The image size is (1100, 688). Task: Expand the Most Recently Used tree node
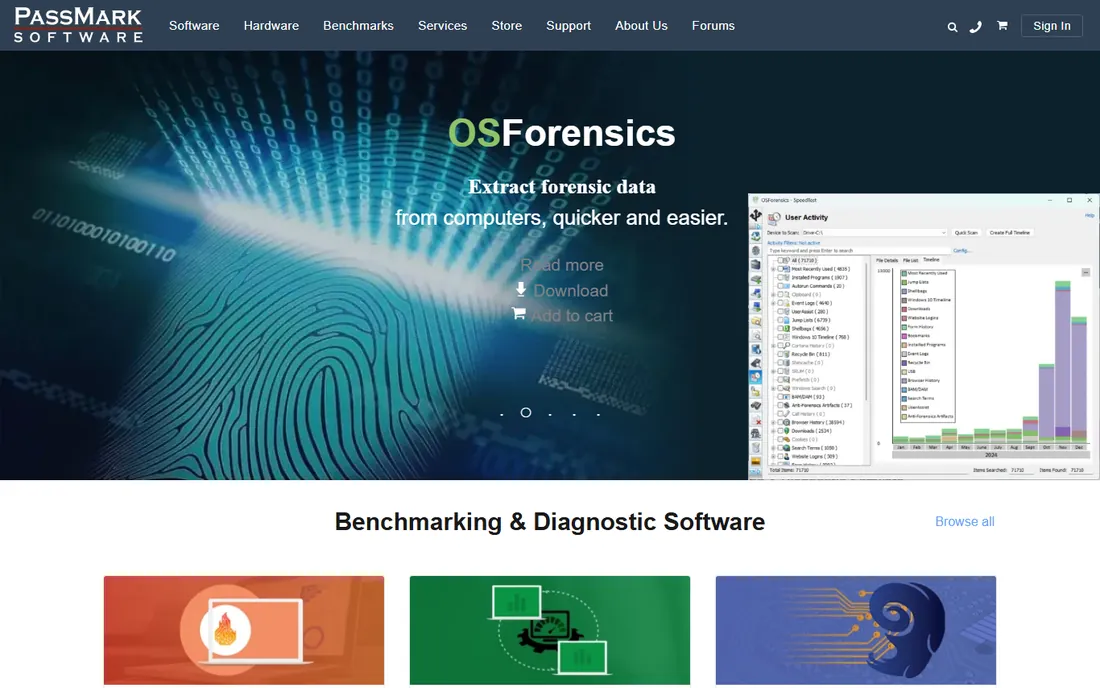pos(773,269)
